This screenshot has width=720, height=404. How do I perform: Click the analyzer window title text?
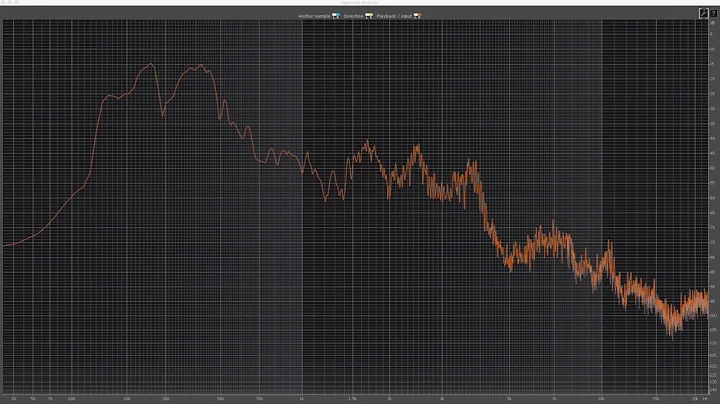[x=360, y=3]
